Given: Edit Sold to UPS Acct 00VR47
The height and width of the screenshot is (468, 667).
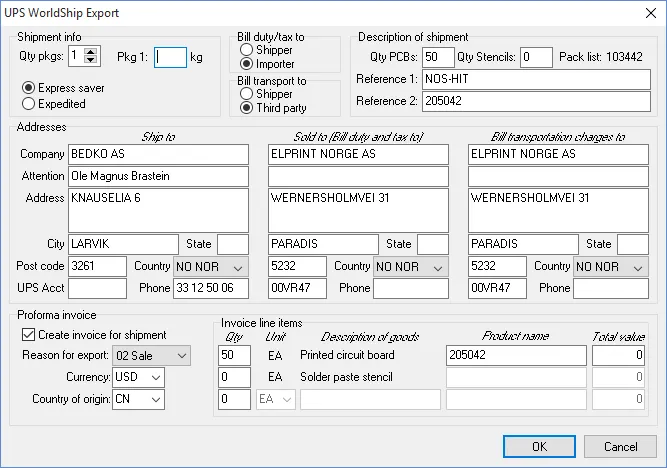Looking at the screenshot, I should pos(297,289).
